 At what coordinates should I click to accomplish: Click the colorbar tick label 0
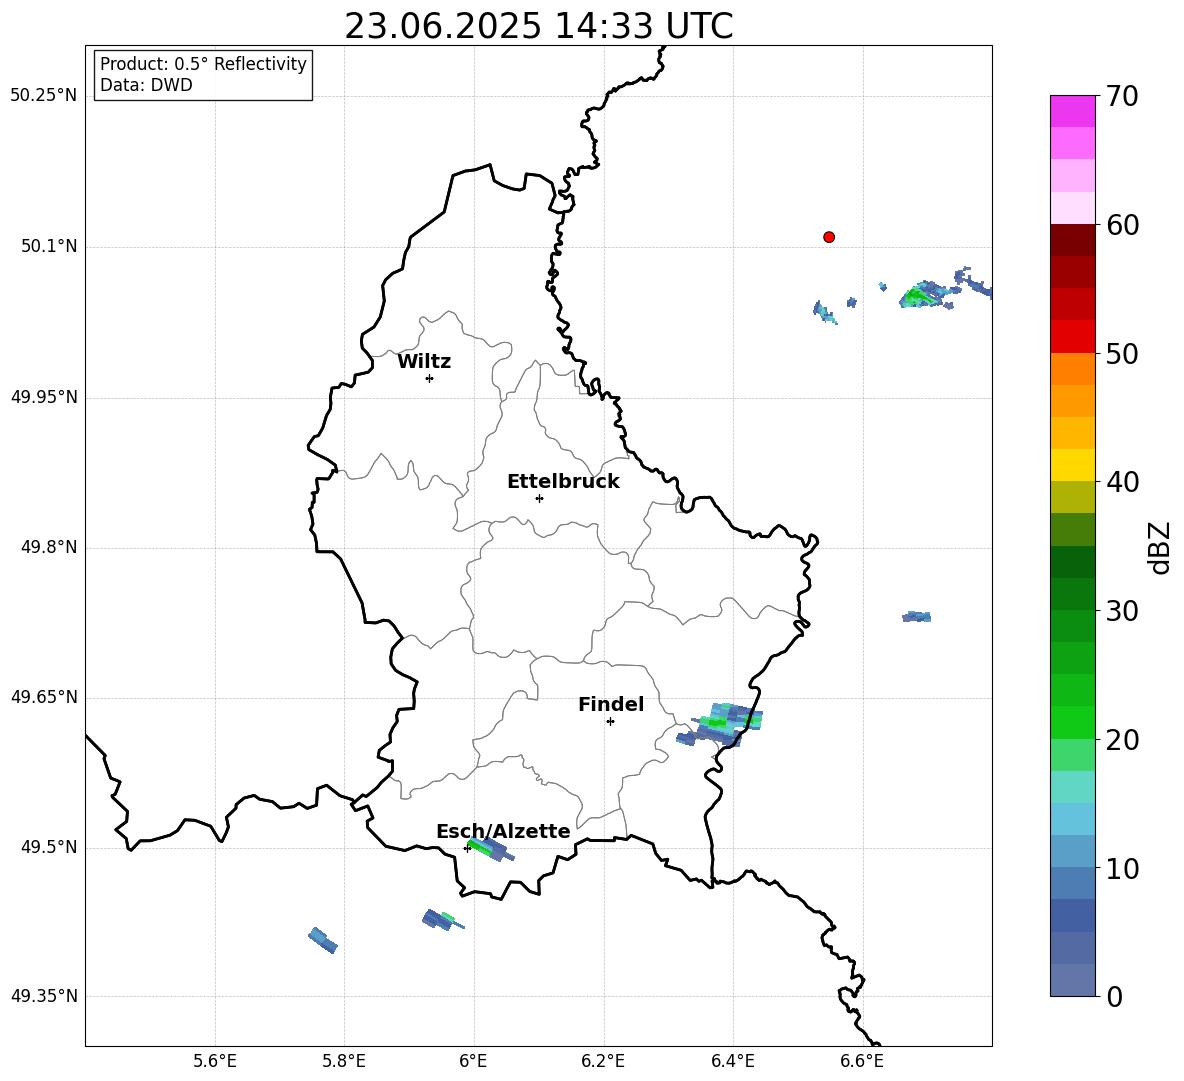(1114, 996)
